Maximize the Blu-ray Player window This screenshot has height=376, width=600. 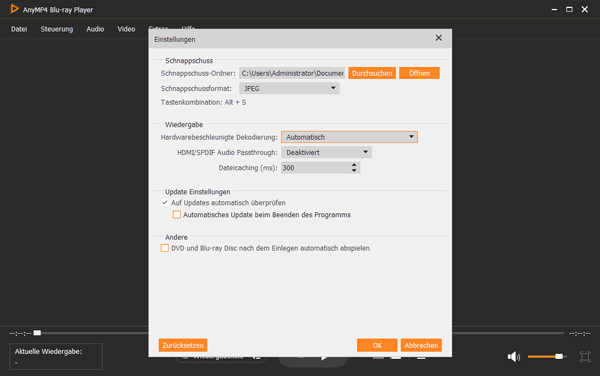click(x=569, y=10)
